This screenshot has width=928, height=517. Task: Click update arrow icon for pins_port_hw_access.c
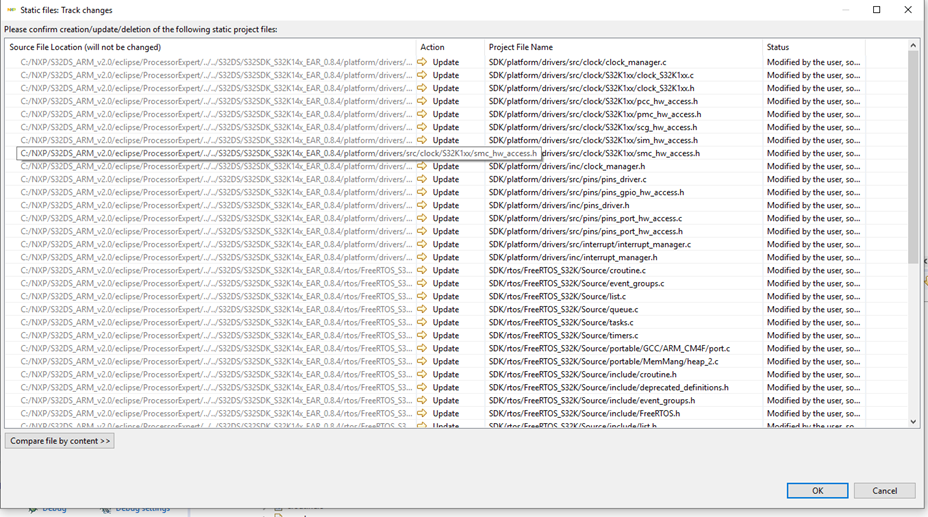(422, 218)
